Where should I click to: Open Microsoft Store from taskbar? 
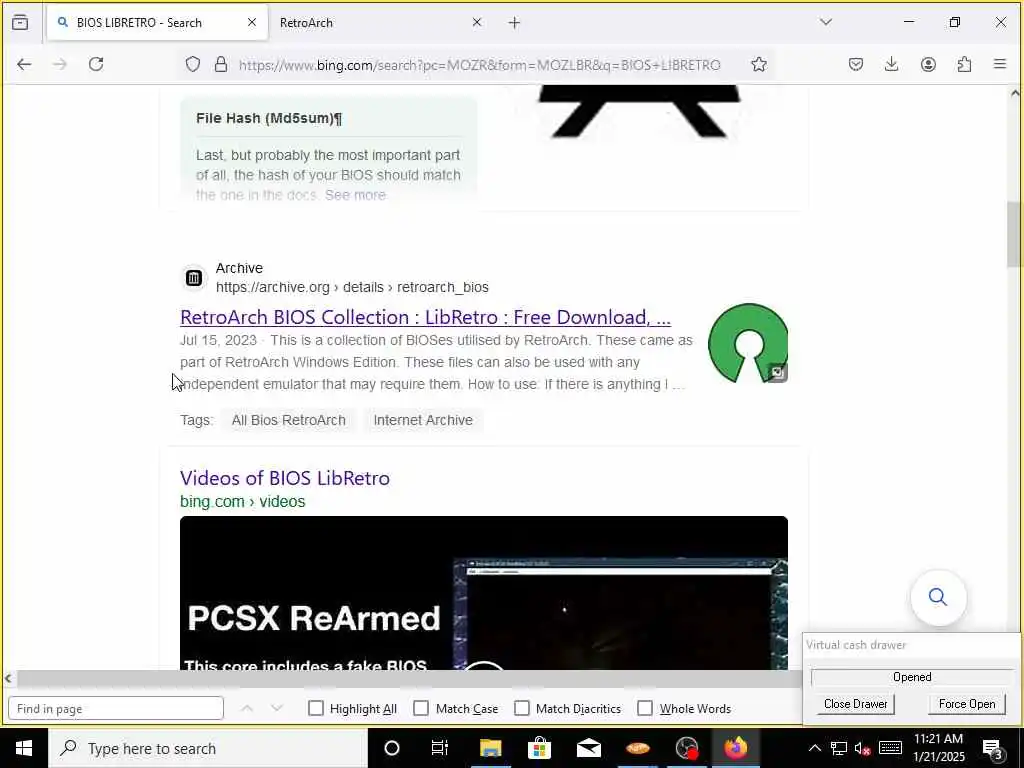(539, 748)
